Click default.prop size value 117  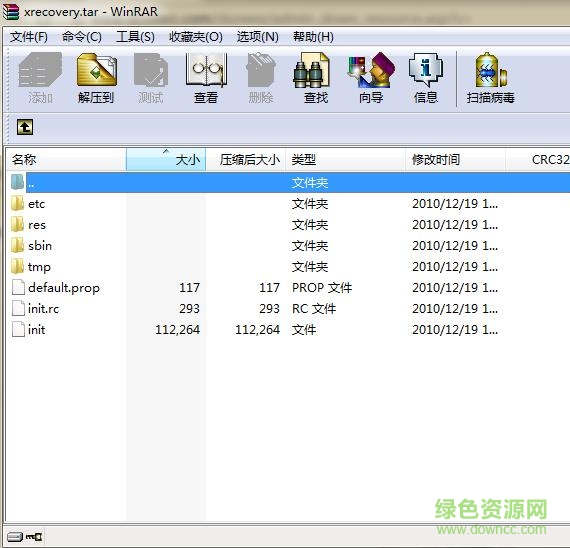(x=189, y=288)
